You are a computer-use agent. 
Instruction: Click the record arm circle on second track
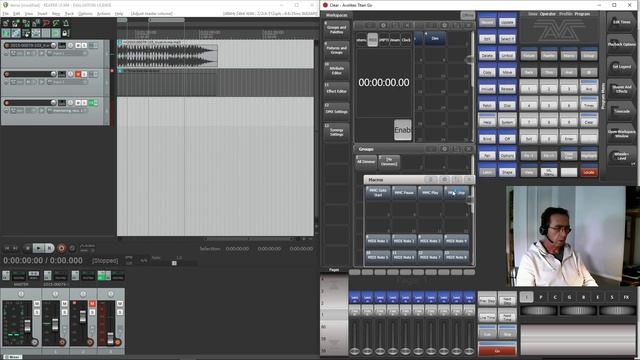[7, 74]
